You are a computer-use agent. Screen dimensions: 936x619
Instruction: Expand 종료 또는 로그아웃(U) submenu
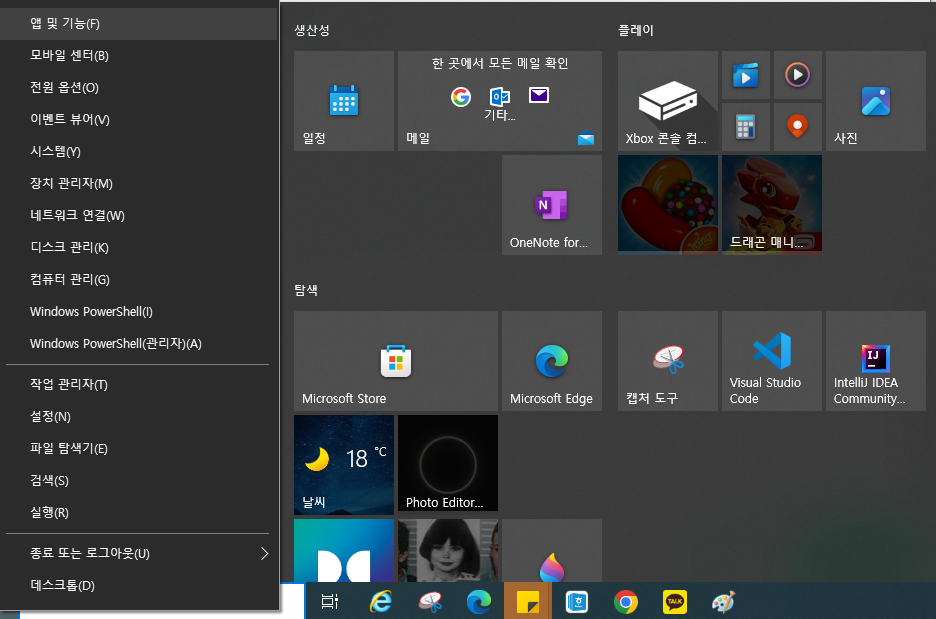pyautogui.click(x=138, y=553)
